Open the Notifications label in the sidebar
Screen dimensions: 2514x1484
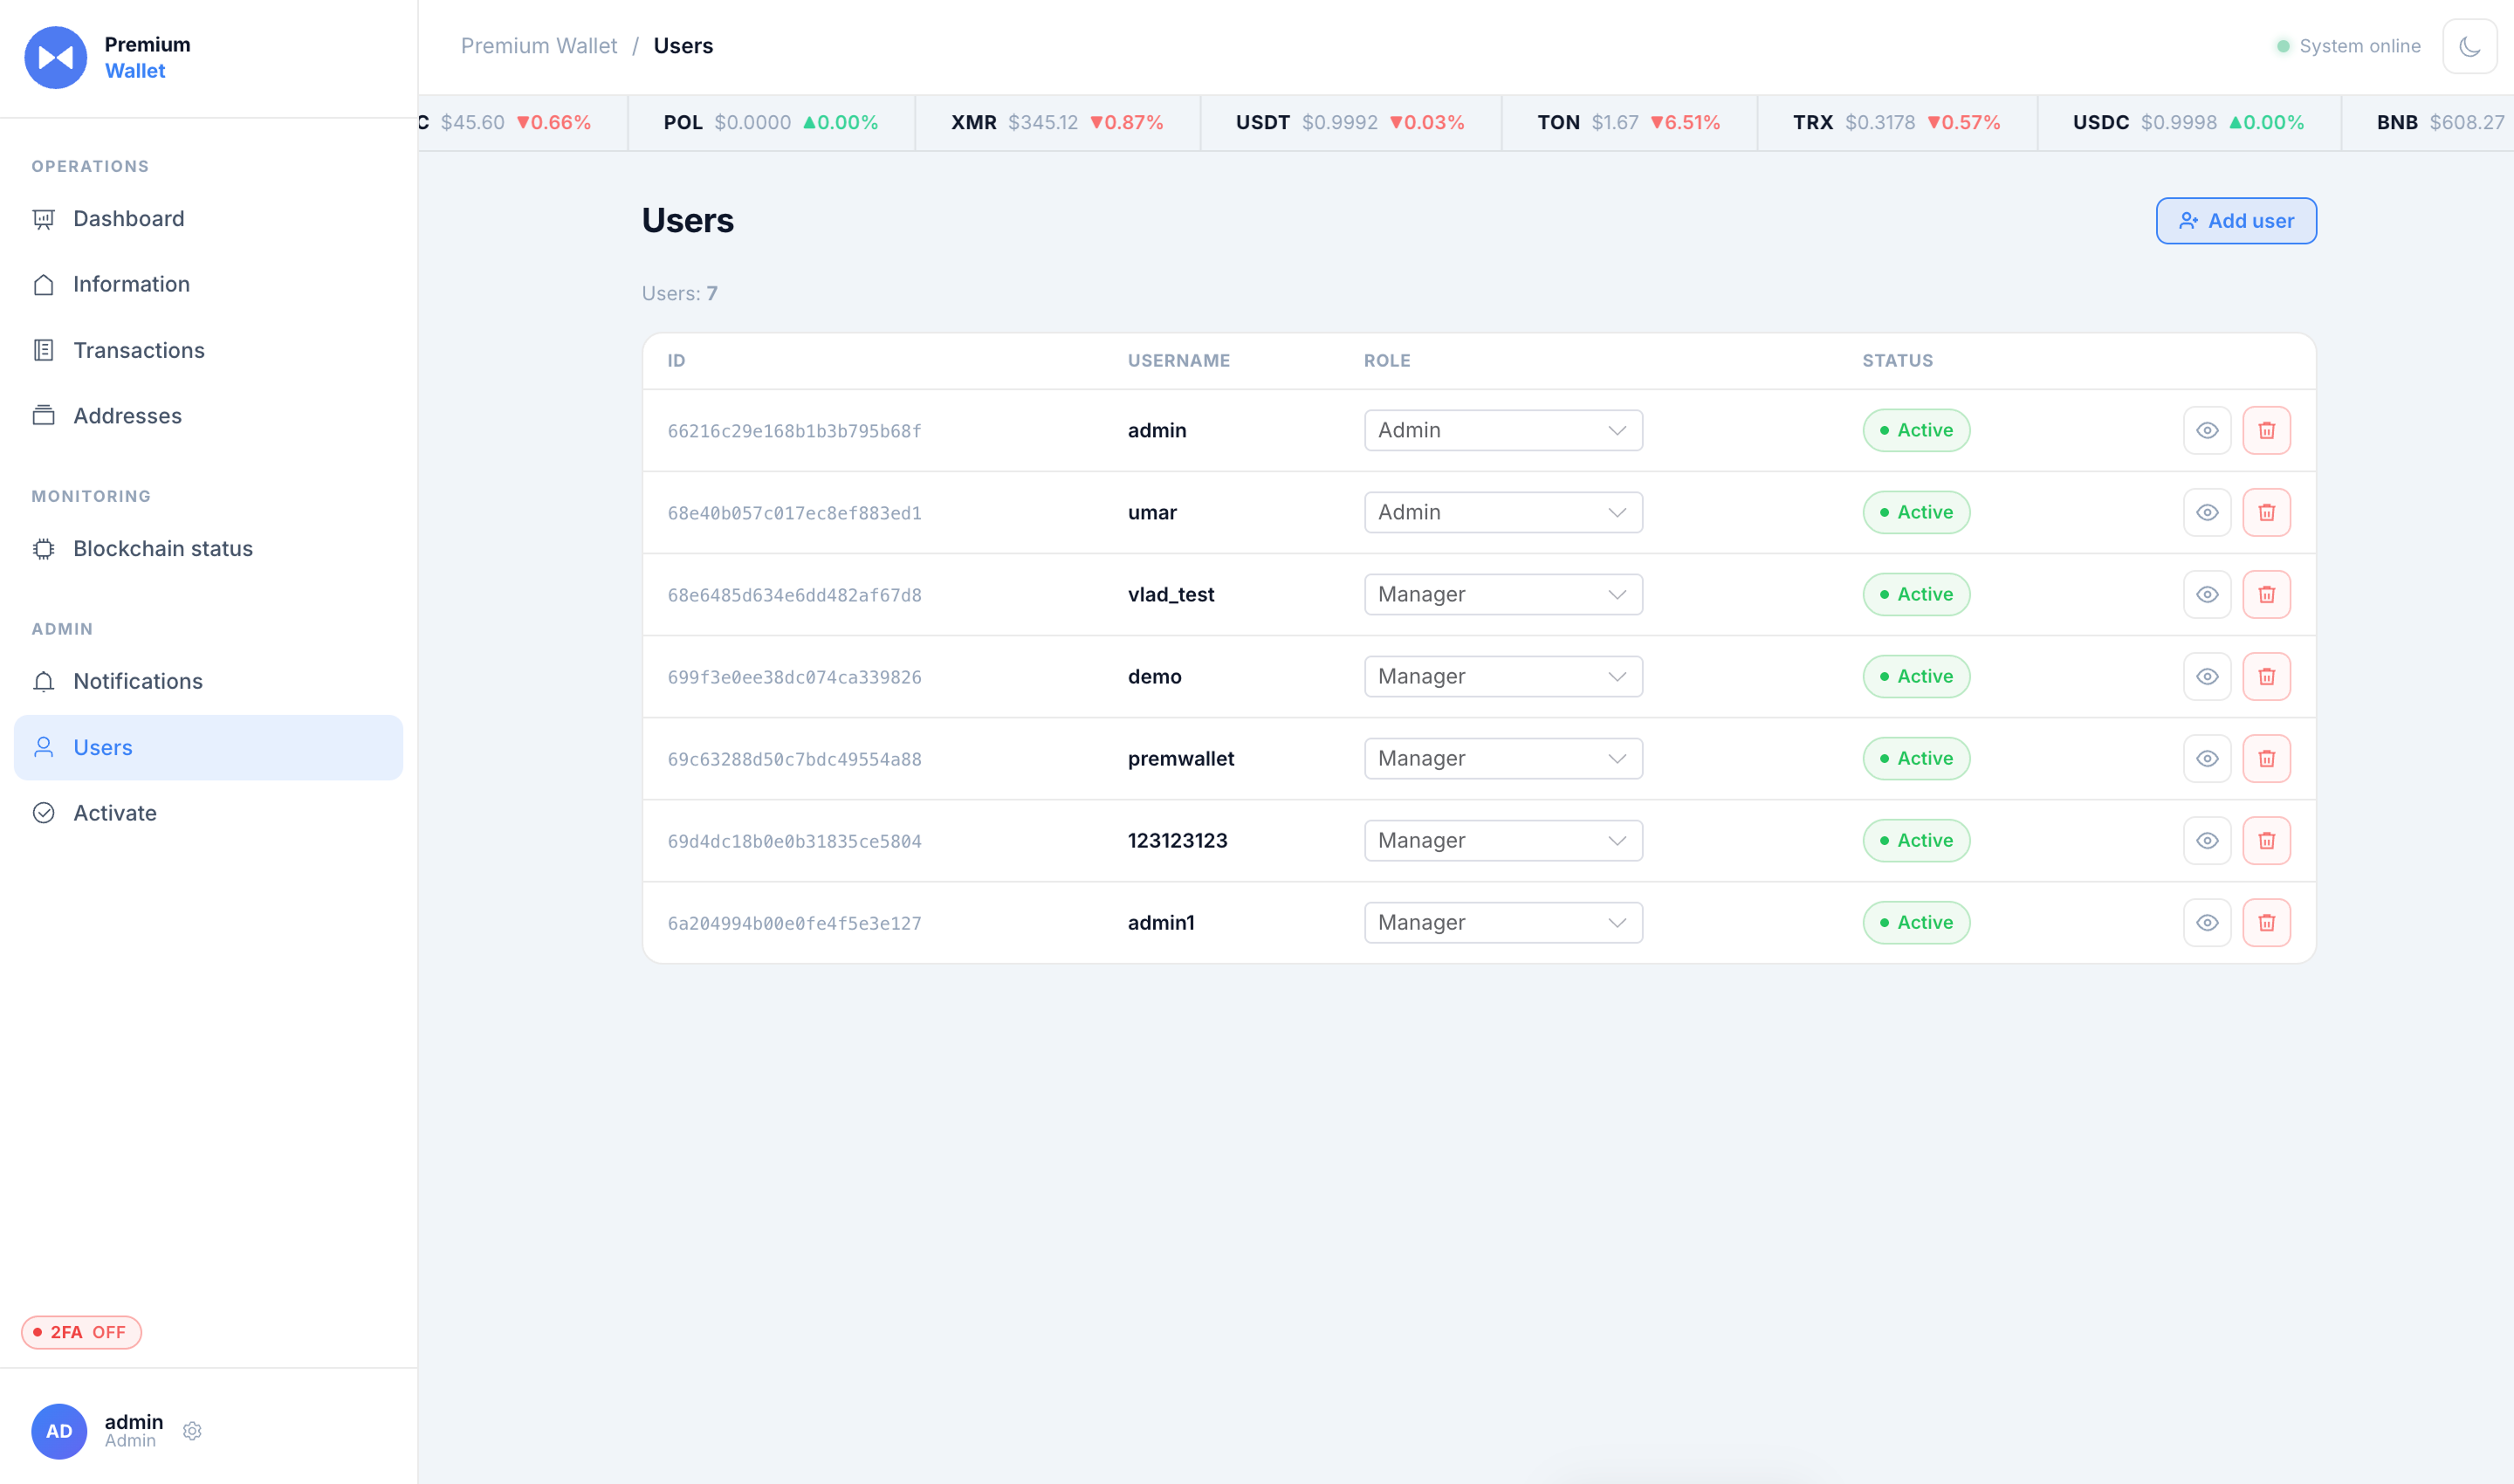(x=138, y=681)
